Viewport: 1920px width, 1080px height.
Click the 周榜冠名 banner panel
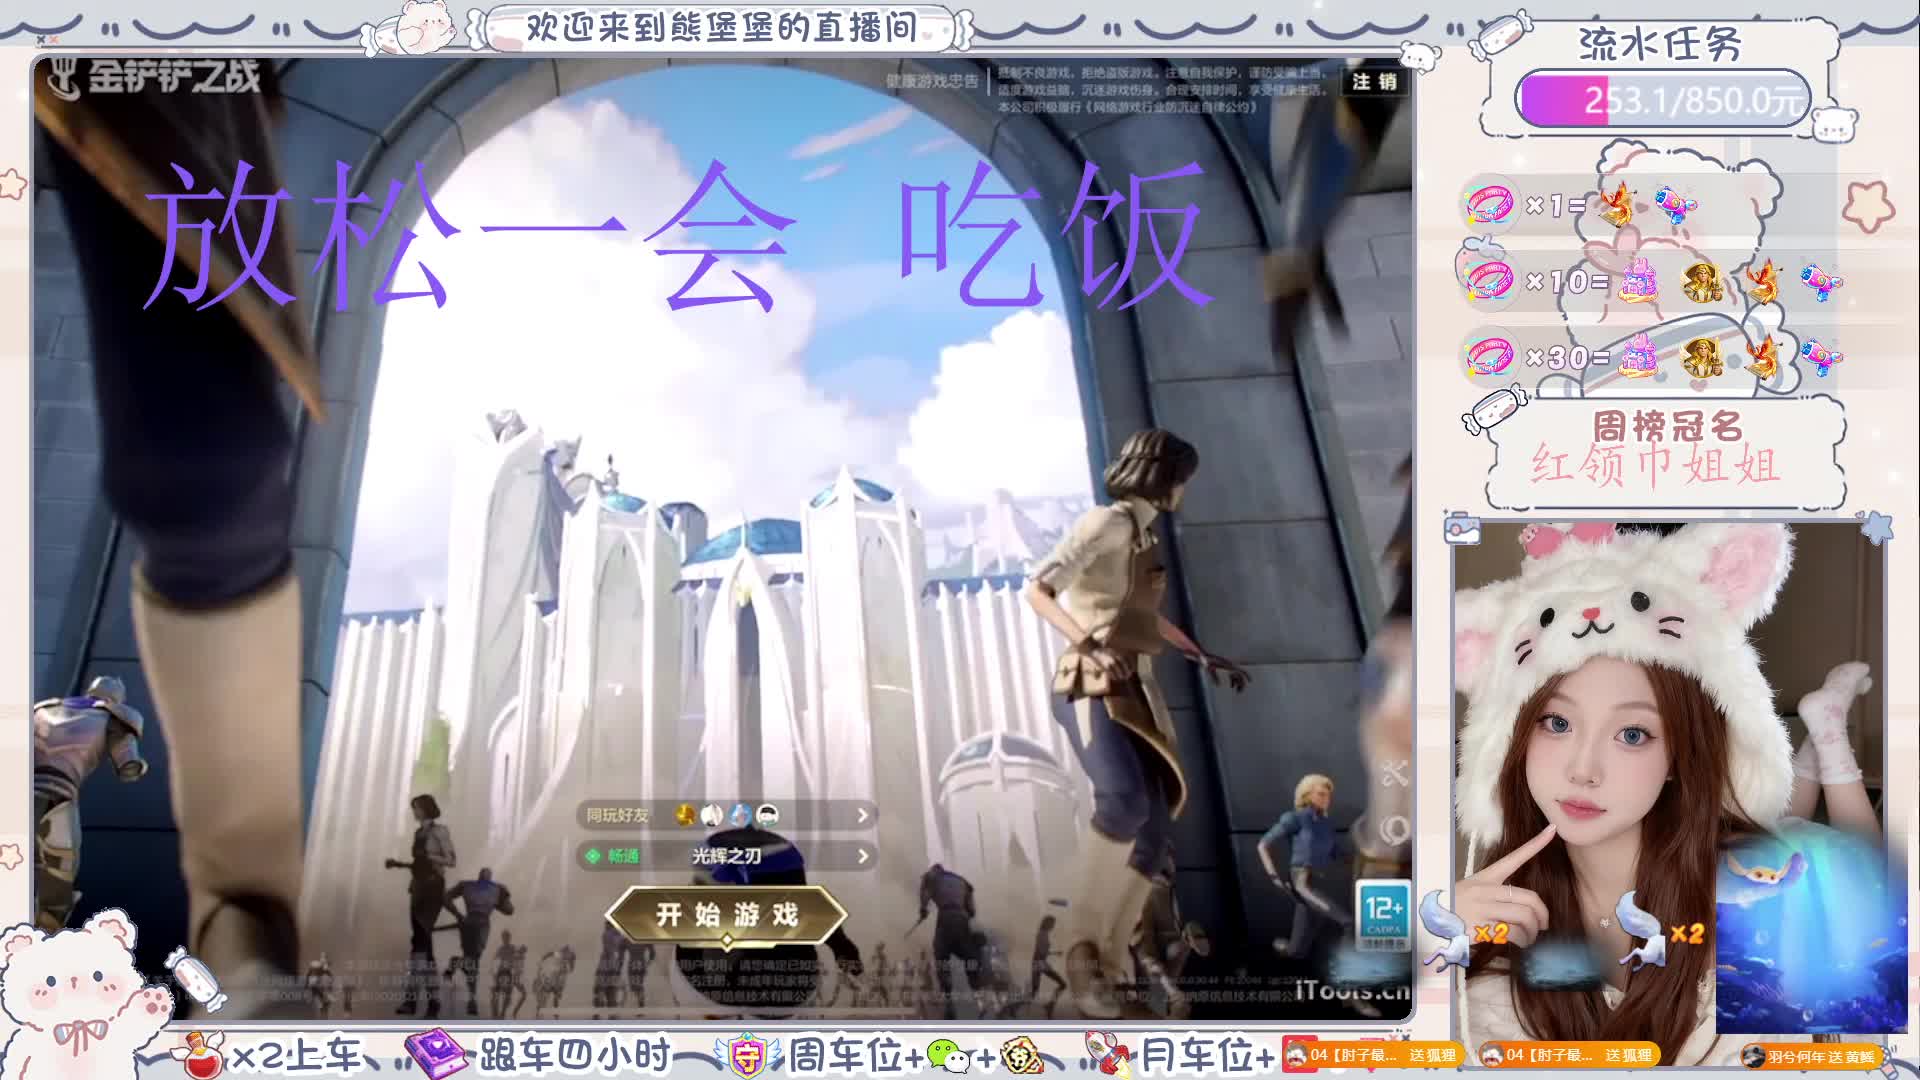(1664, 452)
